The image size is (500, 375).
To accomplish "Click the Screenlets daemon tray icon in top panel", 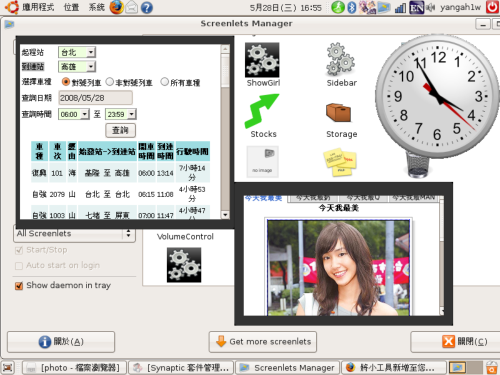I will tap(383, 7).
